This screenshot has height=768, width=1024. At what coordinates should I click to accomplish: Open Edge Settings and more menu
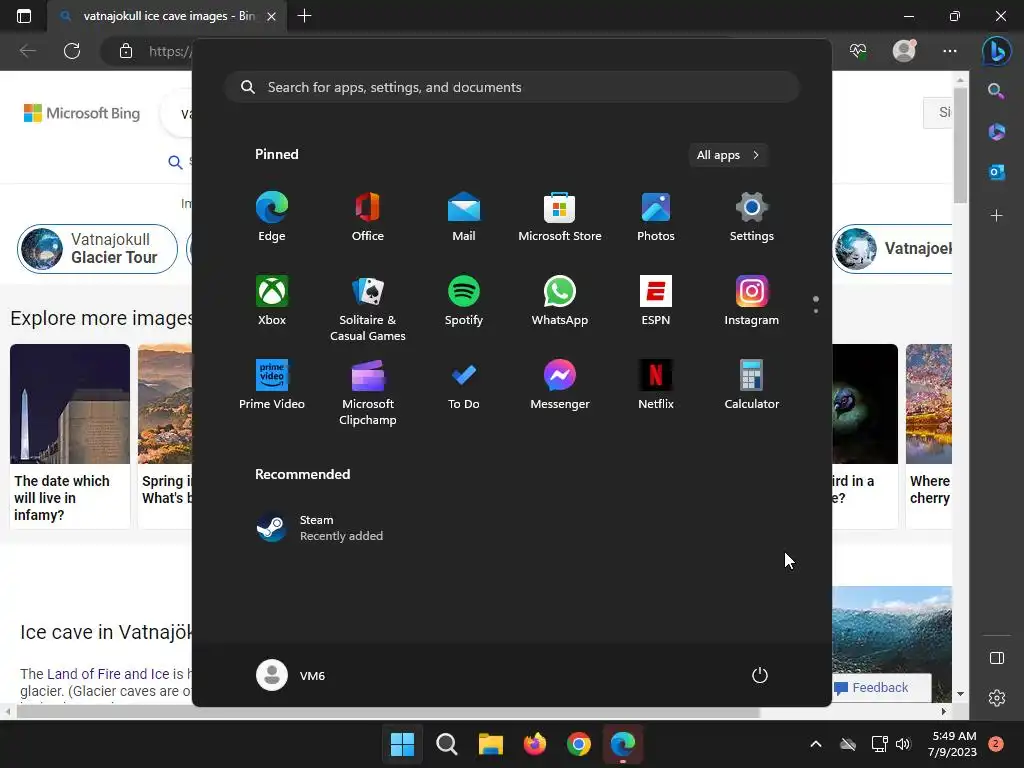coord(950,51)
